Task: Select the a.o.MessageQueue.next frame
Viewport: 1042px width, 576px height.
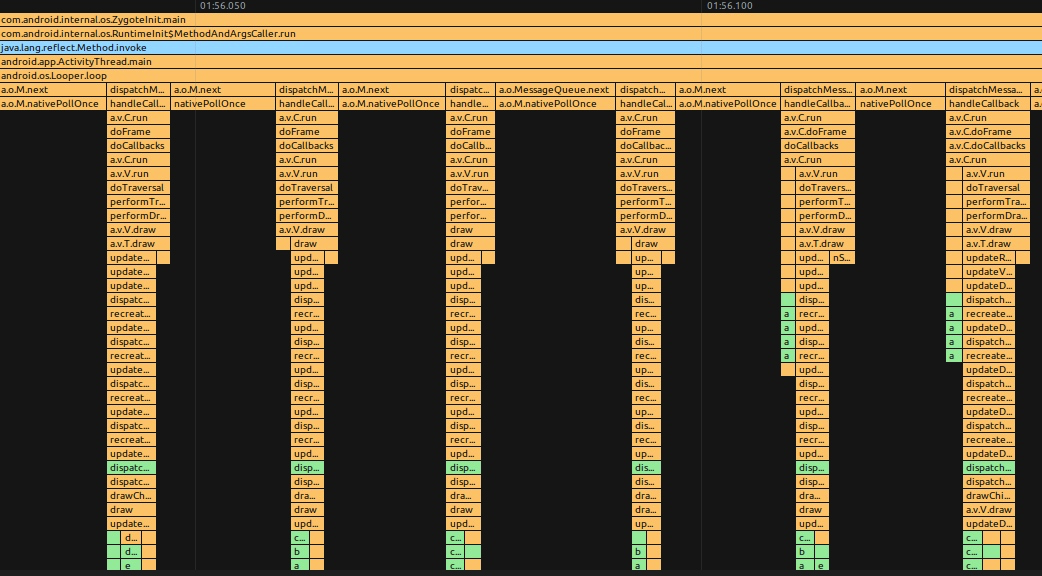Action: (556, 90)
